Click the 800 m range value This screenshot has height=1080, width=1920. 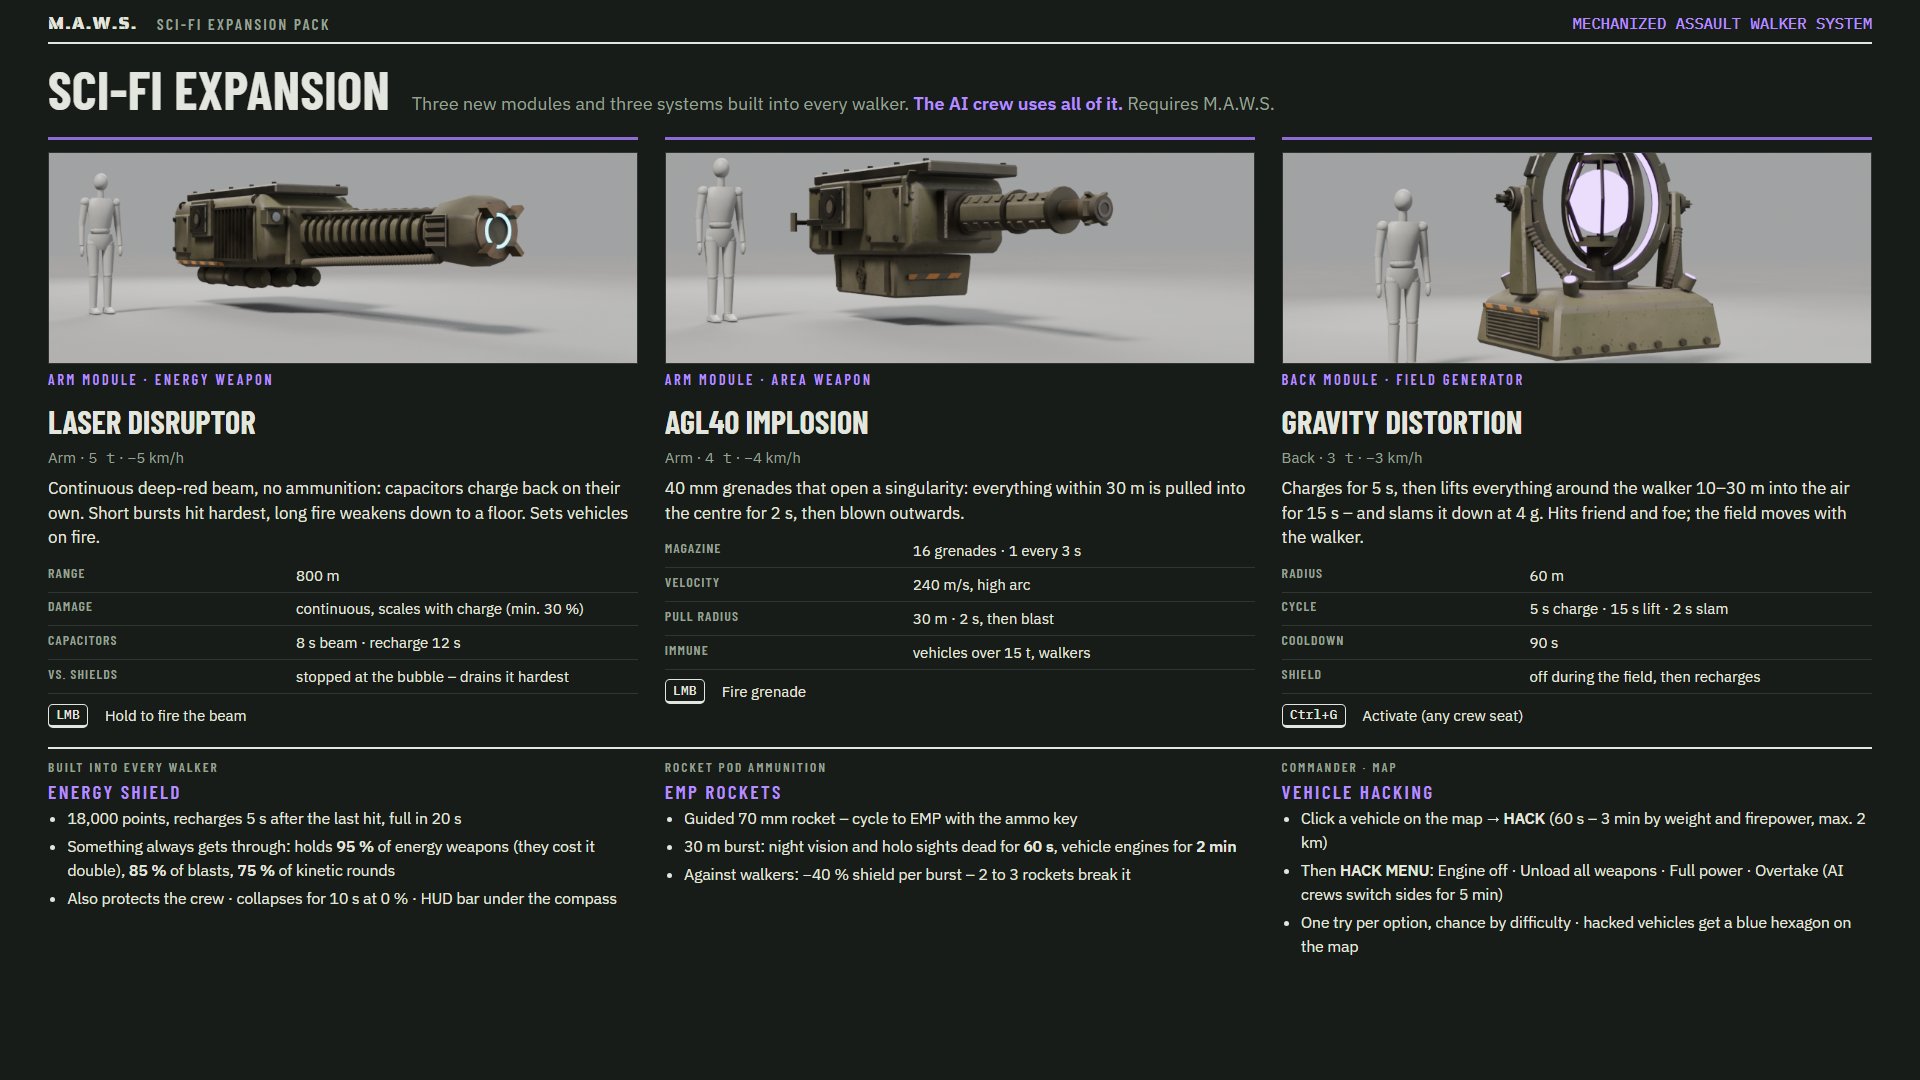317,576
